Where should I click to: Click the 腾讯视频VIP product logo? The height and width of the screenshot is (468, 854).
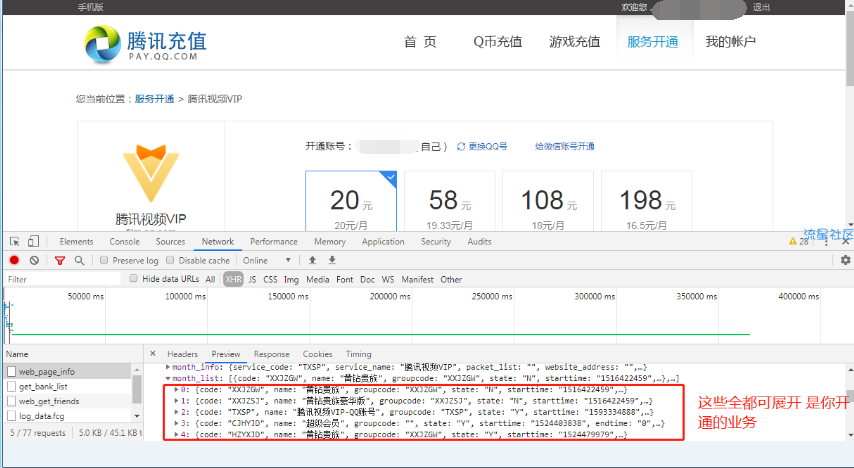click(151, 173)
